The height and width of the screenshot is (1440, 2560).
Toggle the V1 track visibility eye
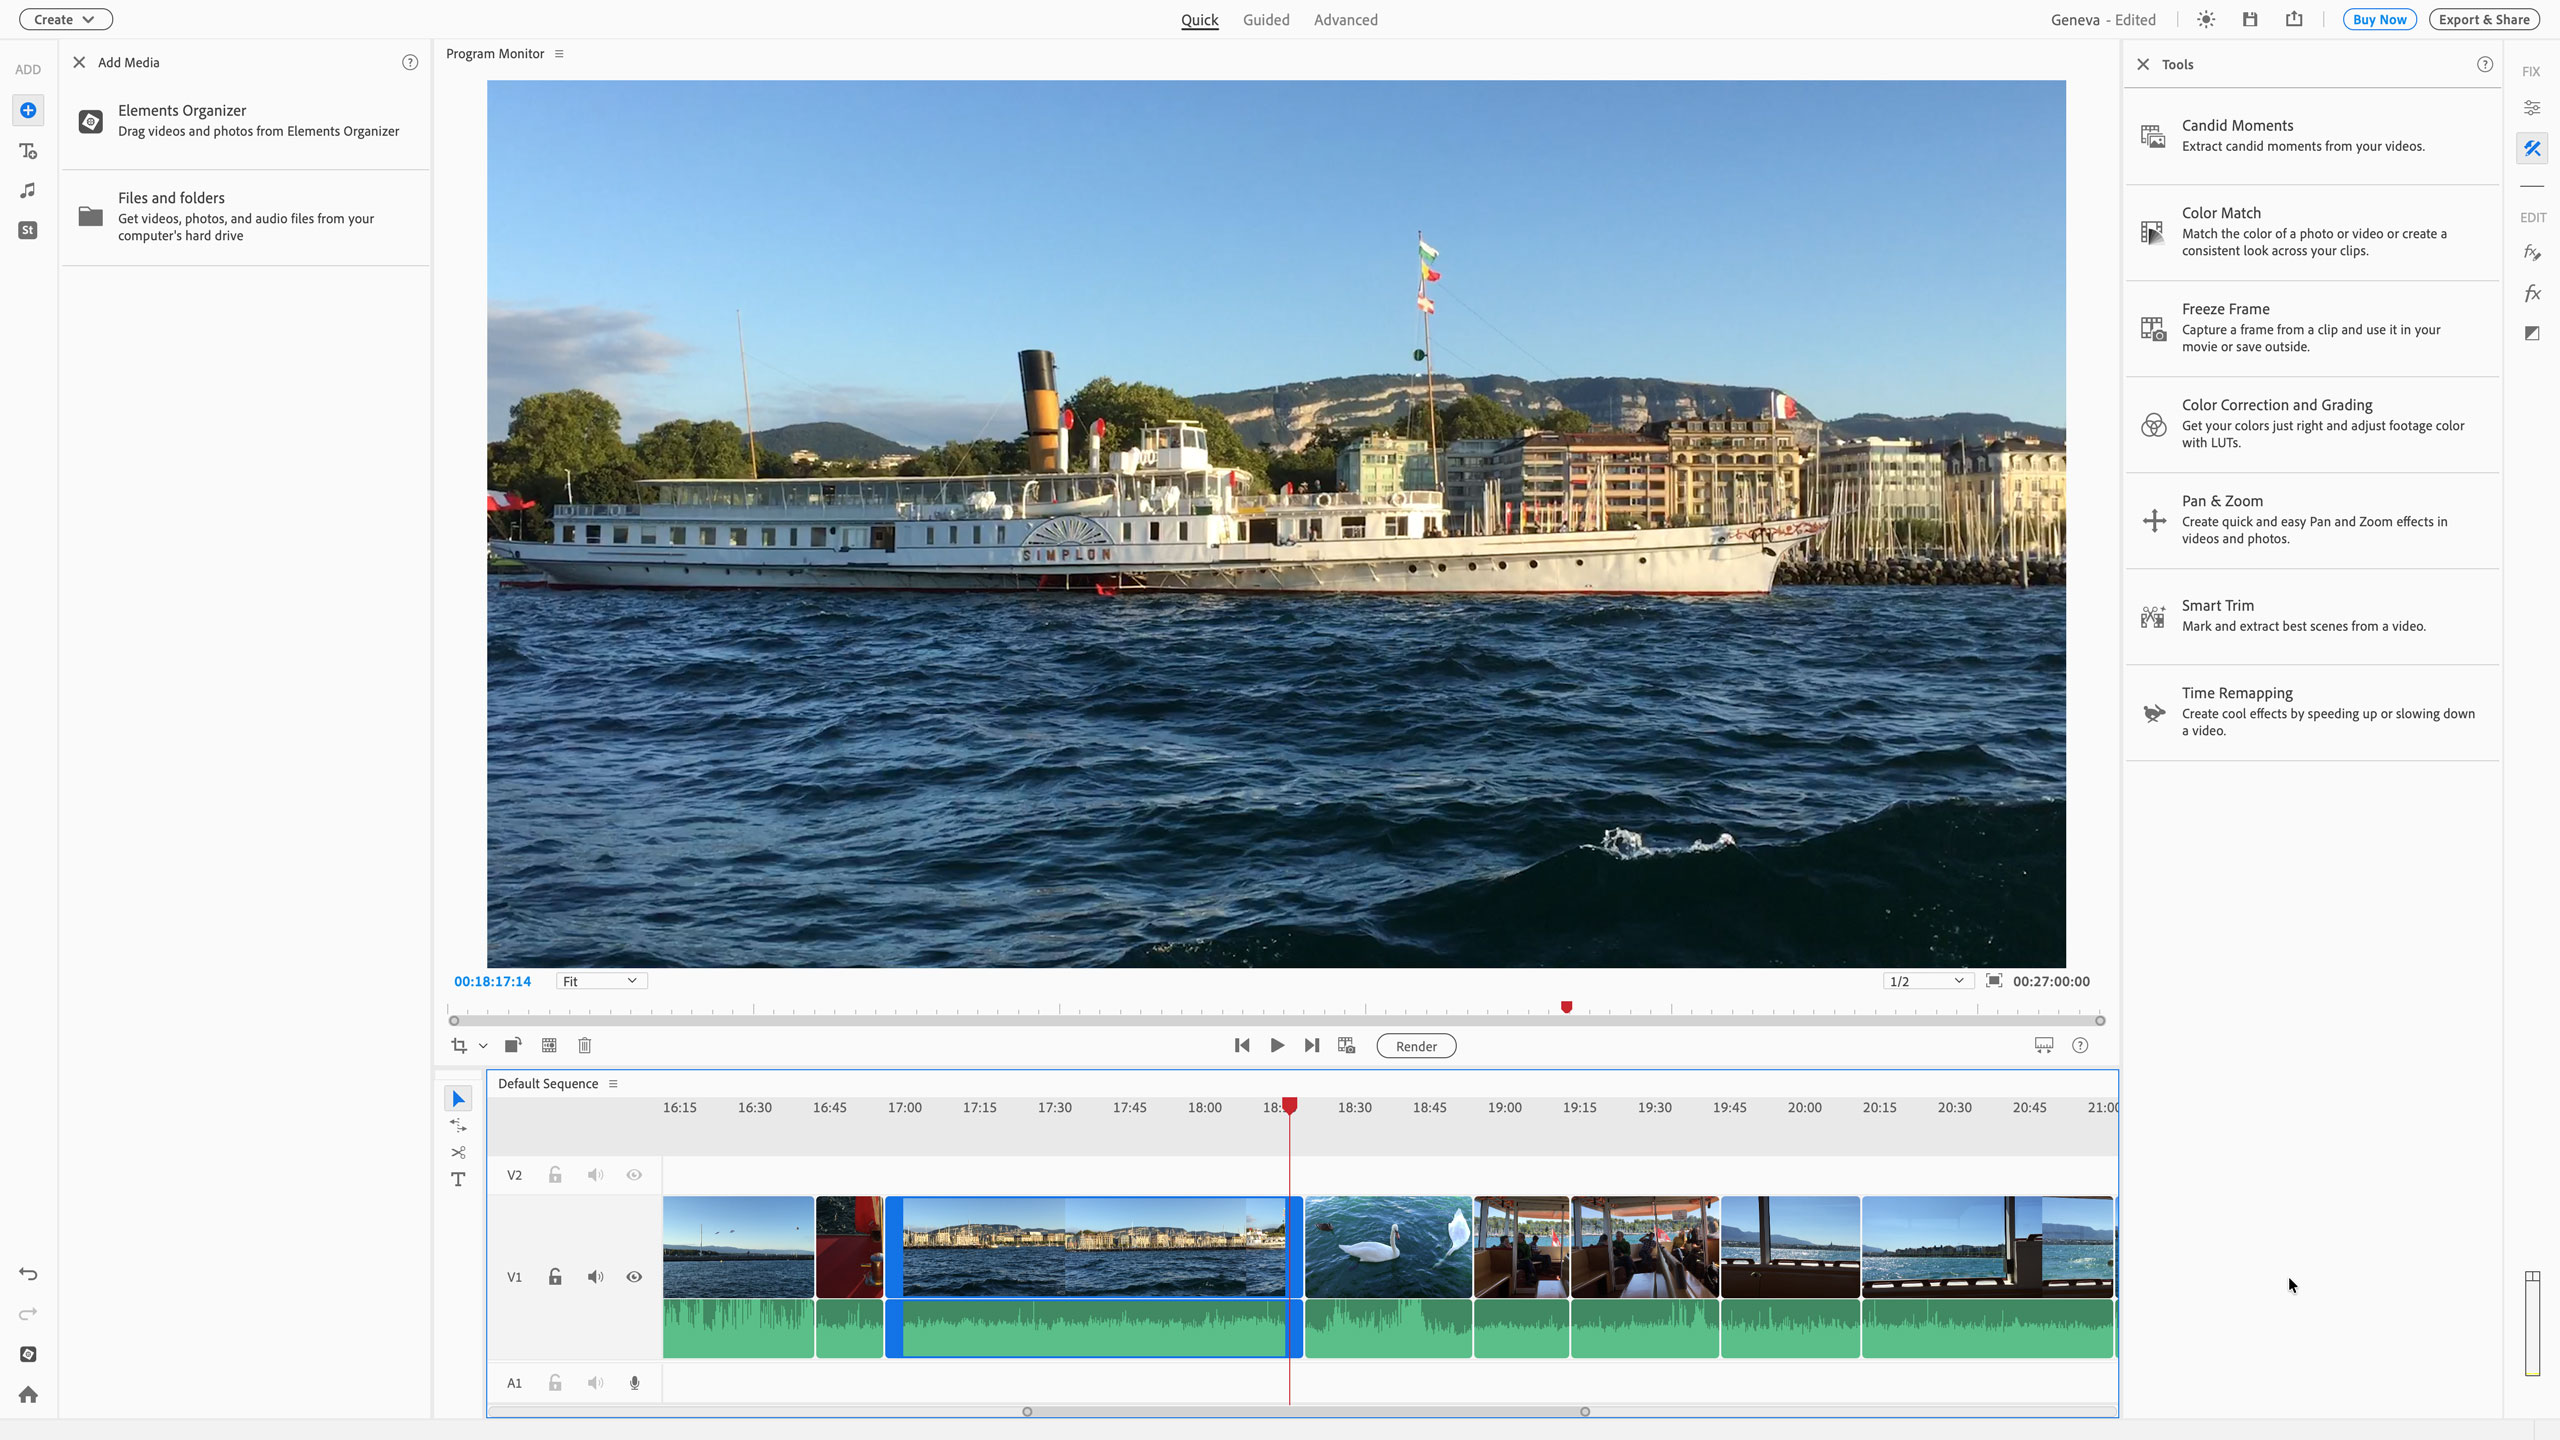634,1277
